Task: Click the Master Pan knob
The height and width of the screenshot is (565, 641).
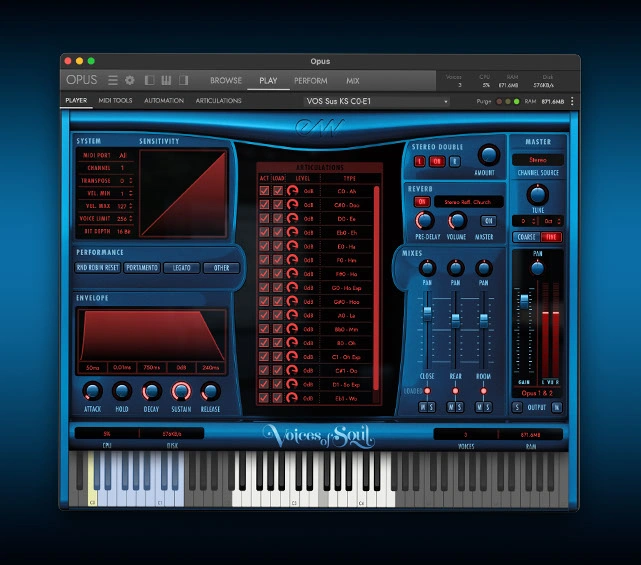Action: tap(537, 268)
